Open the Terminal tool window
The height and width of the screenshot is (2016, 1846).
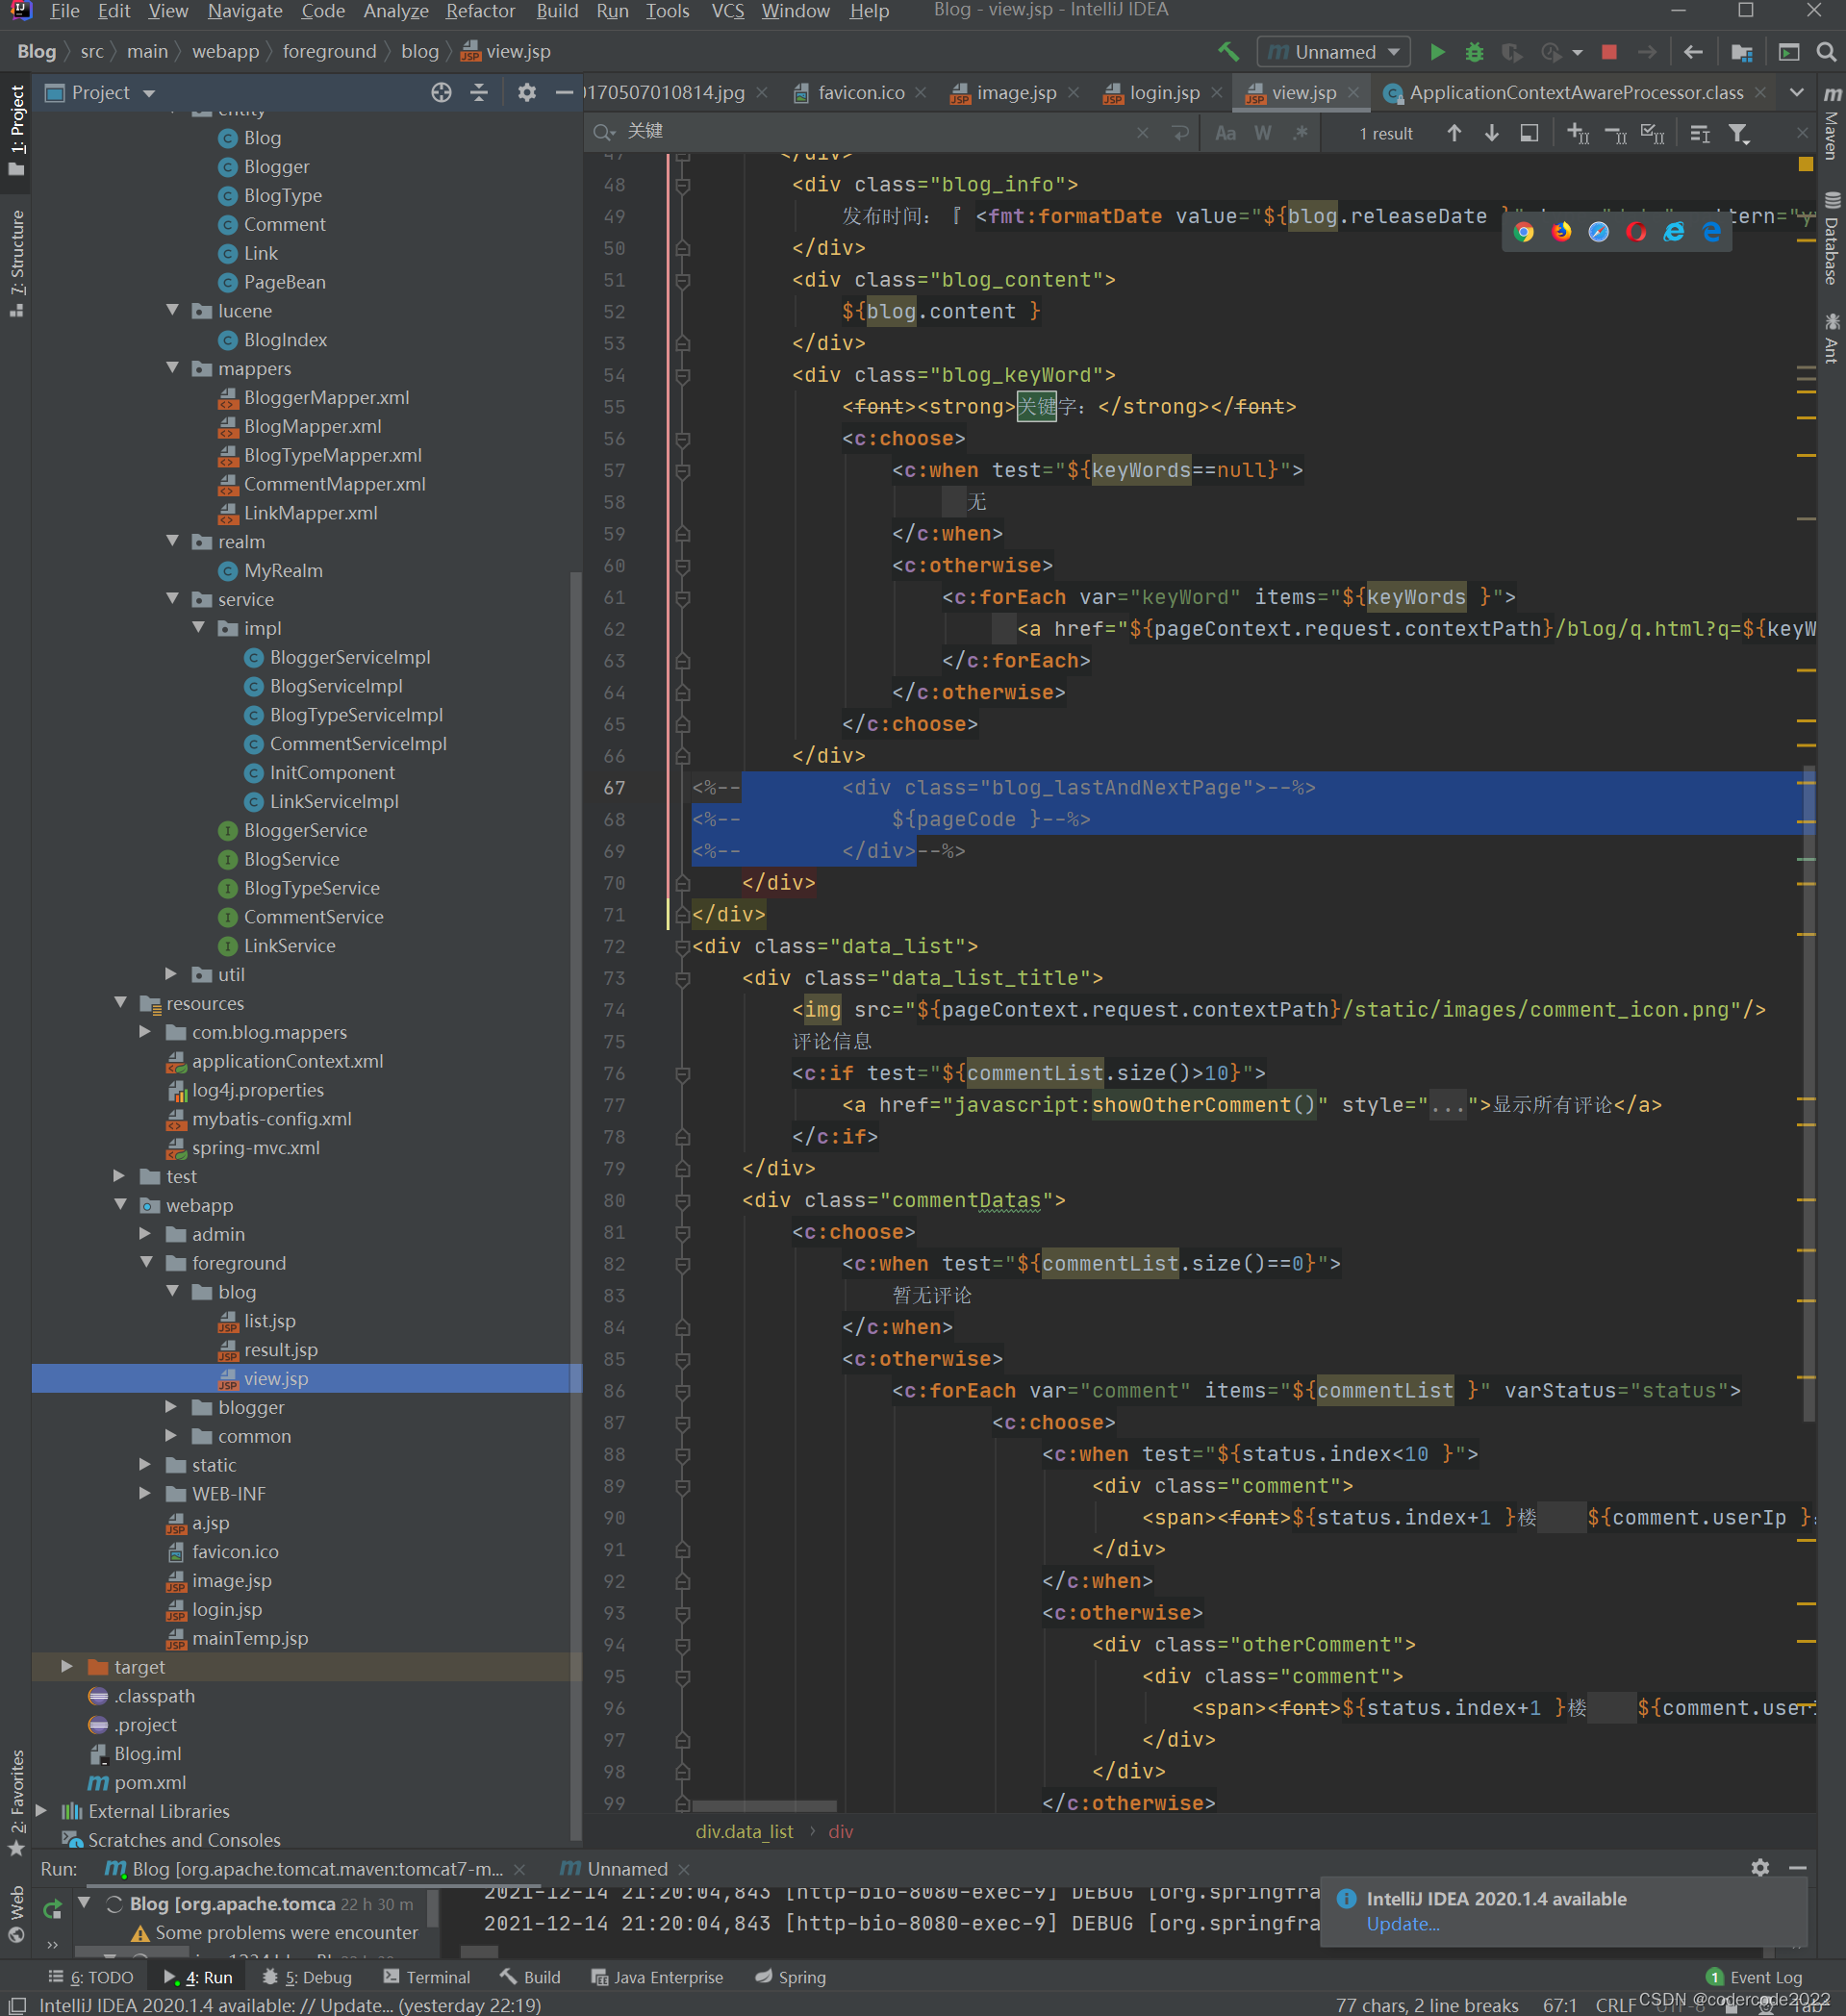coord(426,1977)
